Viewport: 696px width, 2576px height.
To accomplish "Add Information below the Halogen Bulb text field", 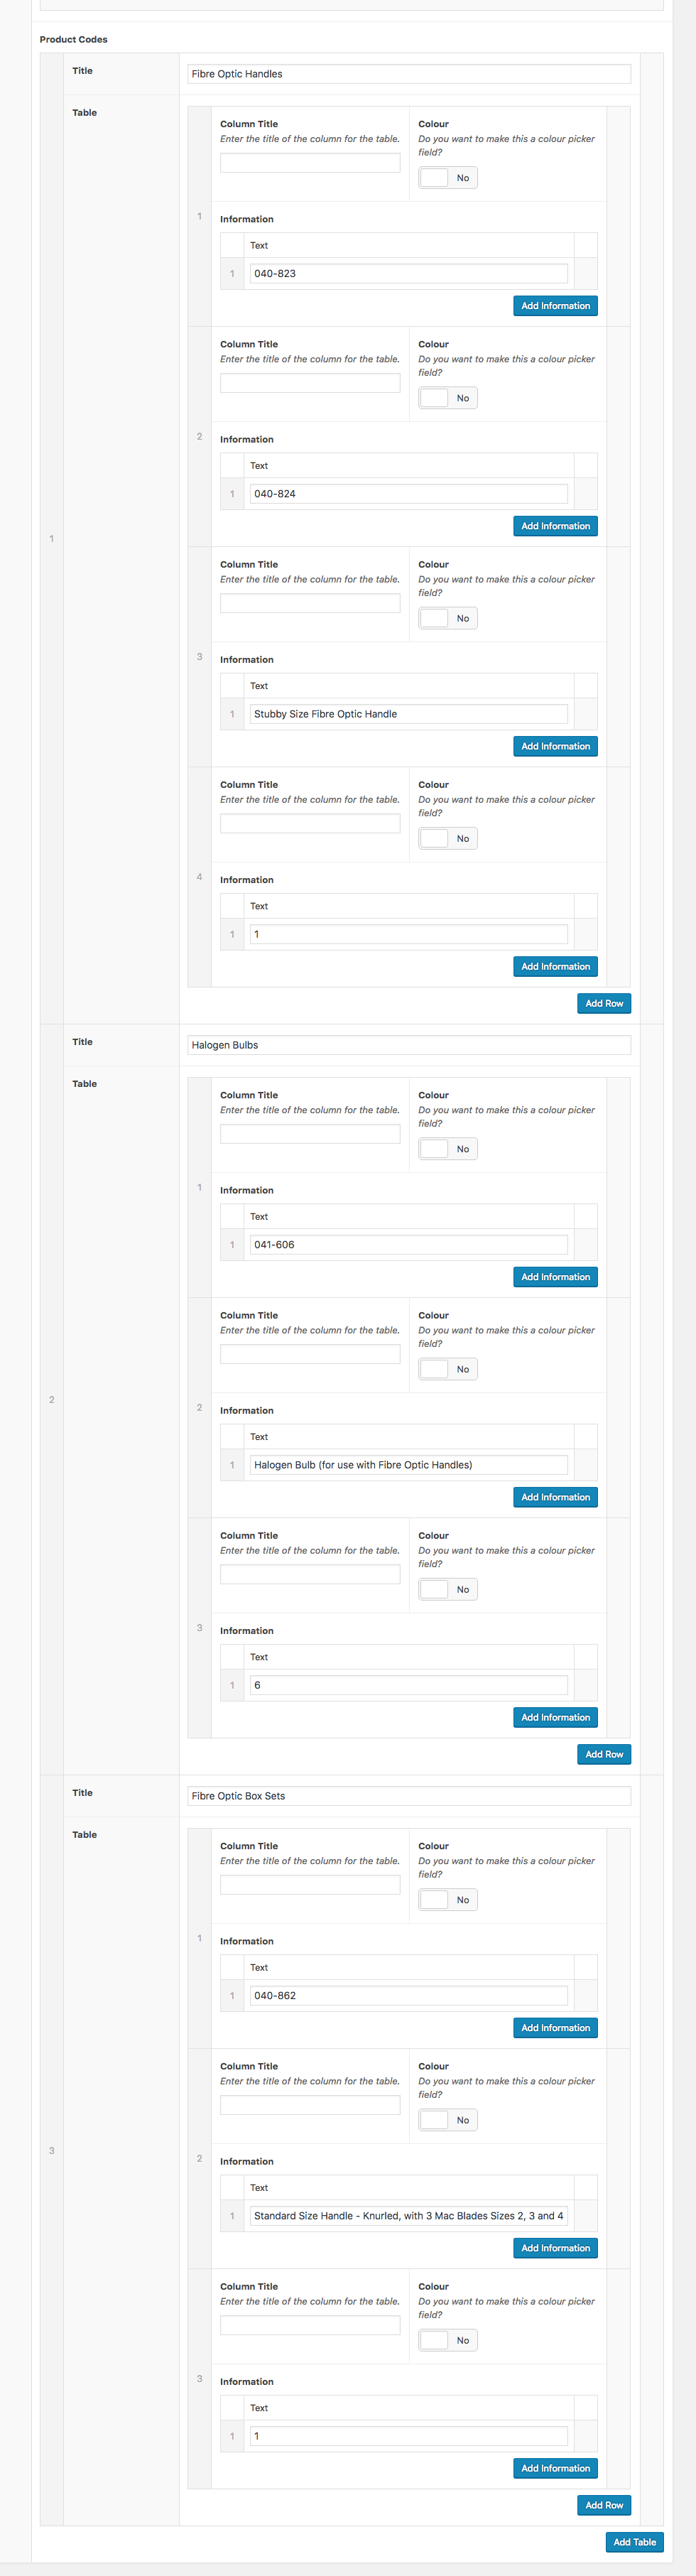I will (x=555, y=1497).
